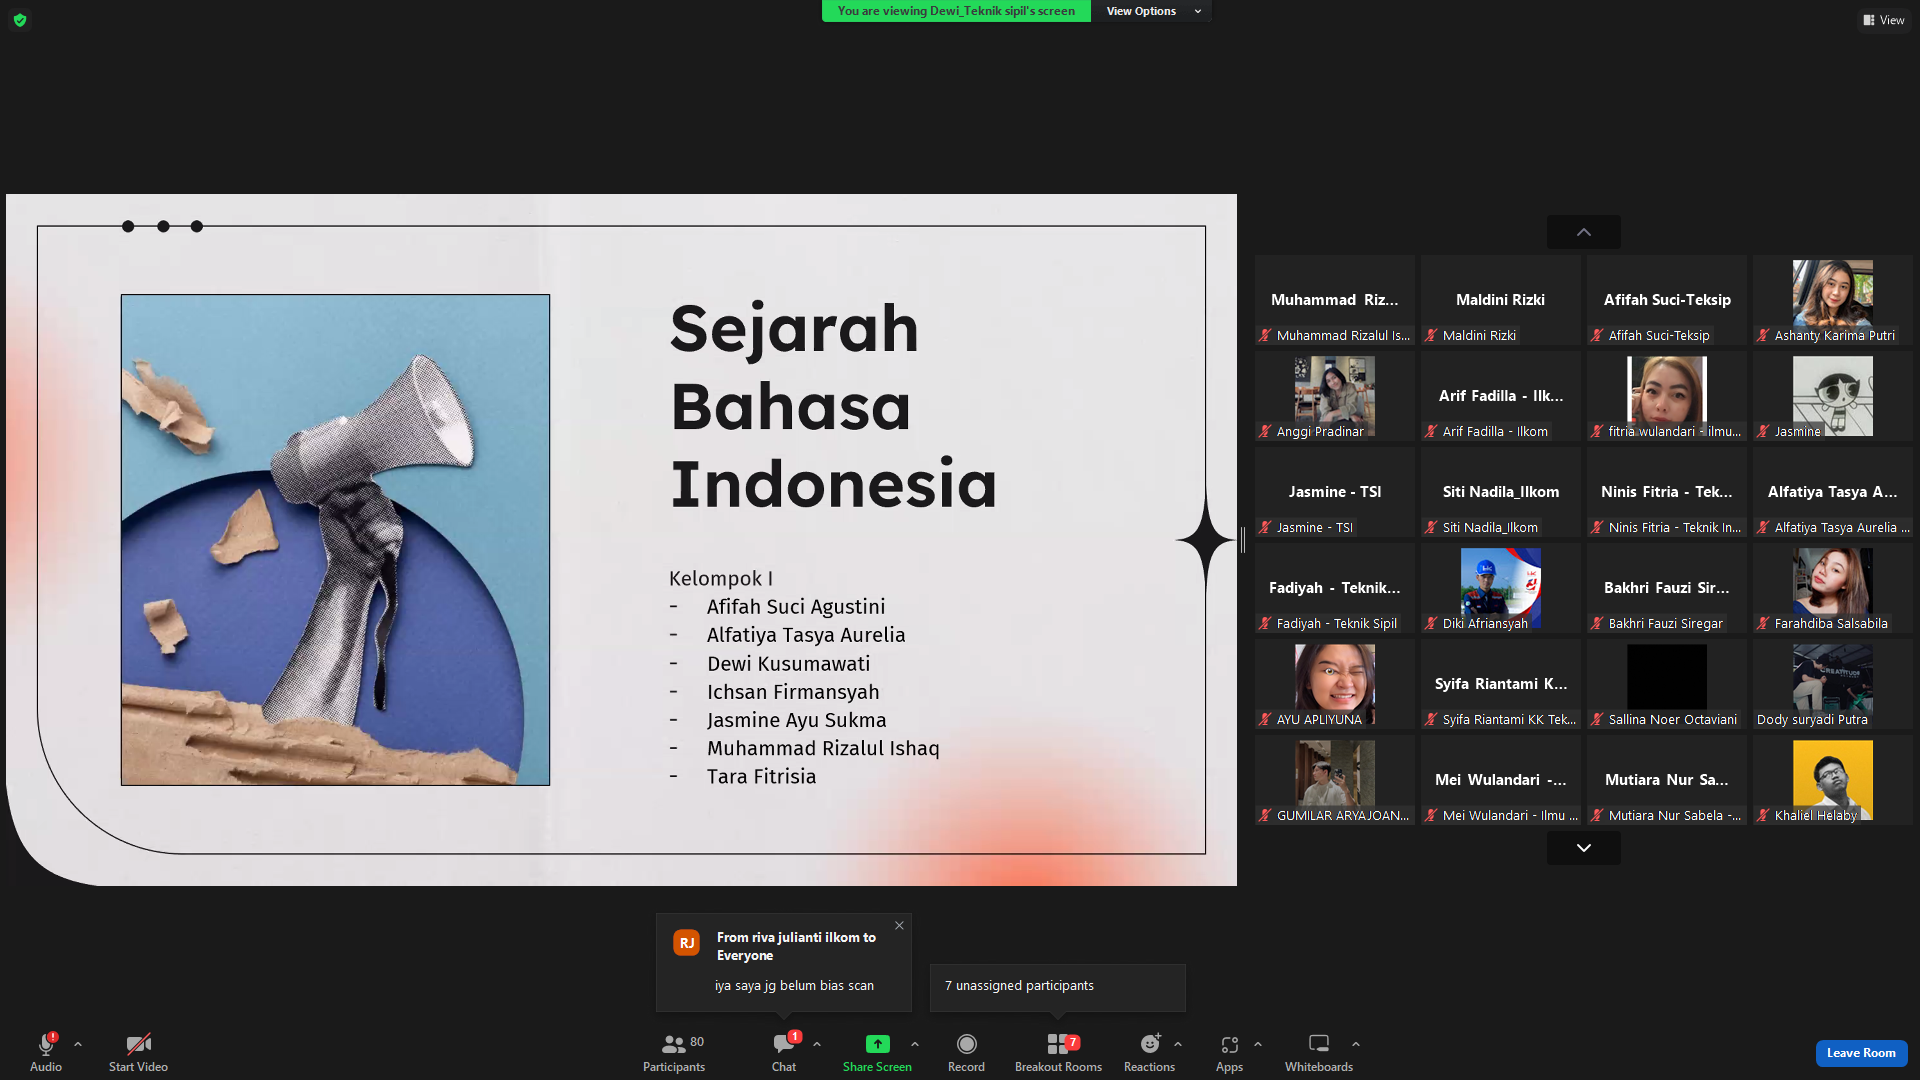Open Breakout Rooms
Screen dimensions: 1920x1080
click(x=1058, y=1053)
